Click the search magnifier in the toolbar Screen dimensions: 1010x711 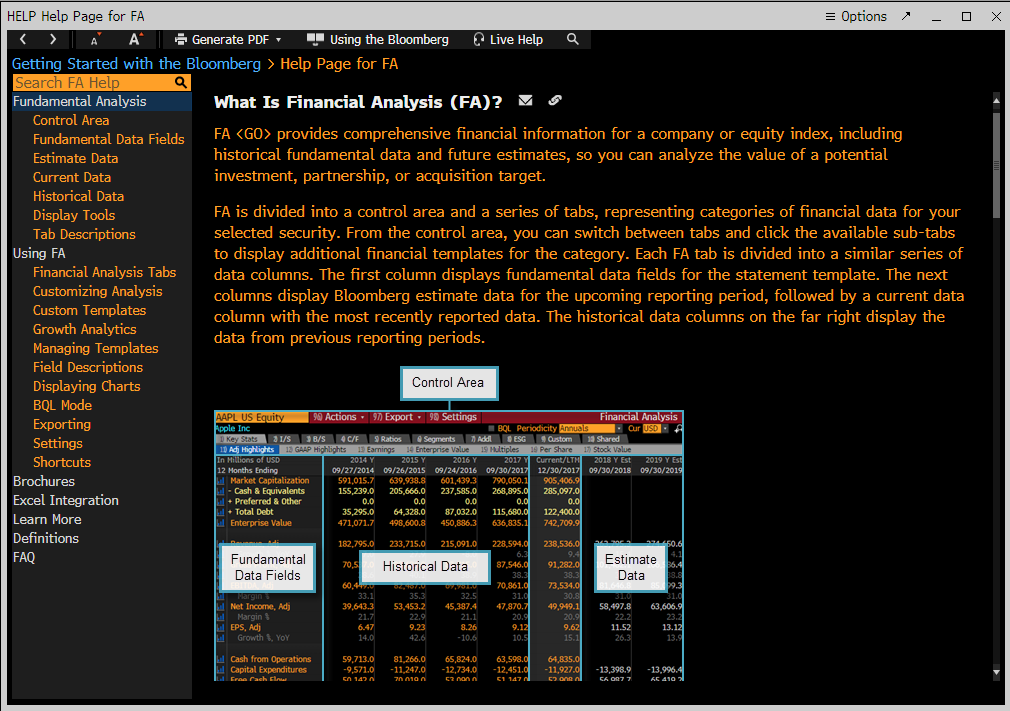click(573, 39)
